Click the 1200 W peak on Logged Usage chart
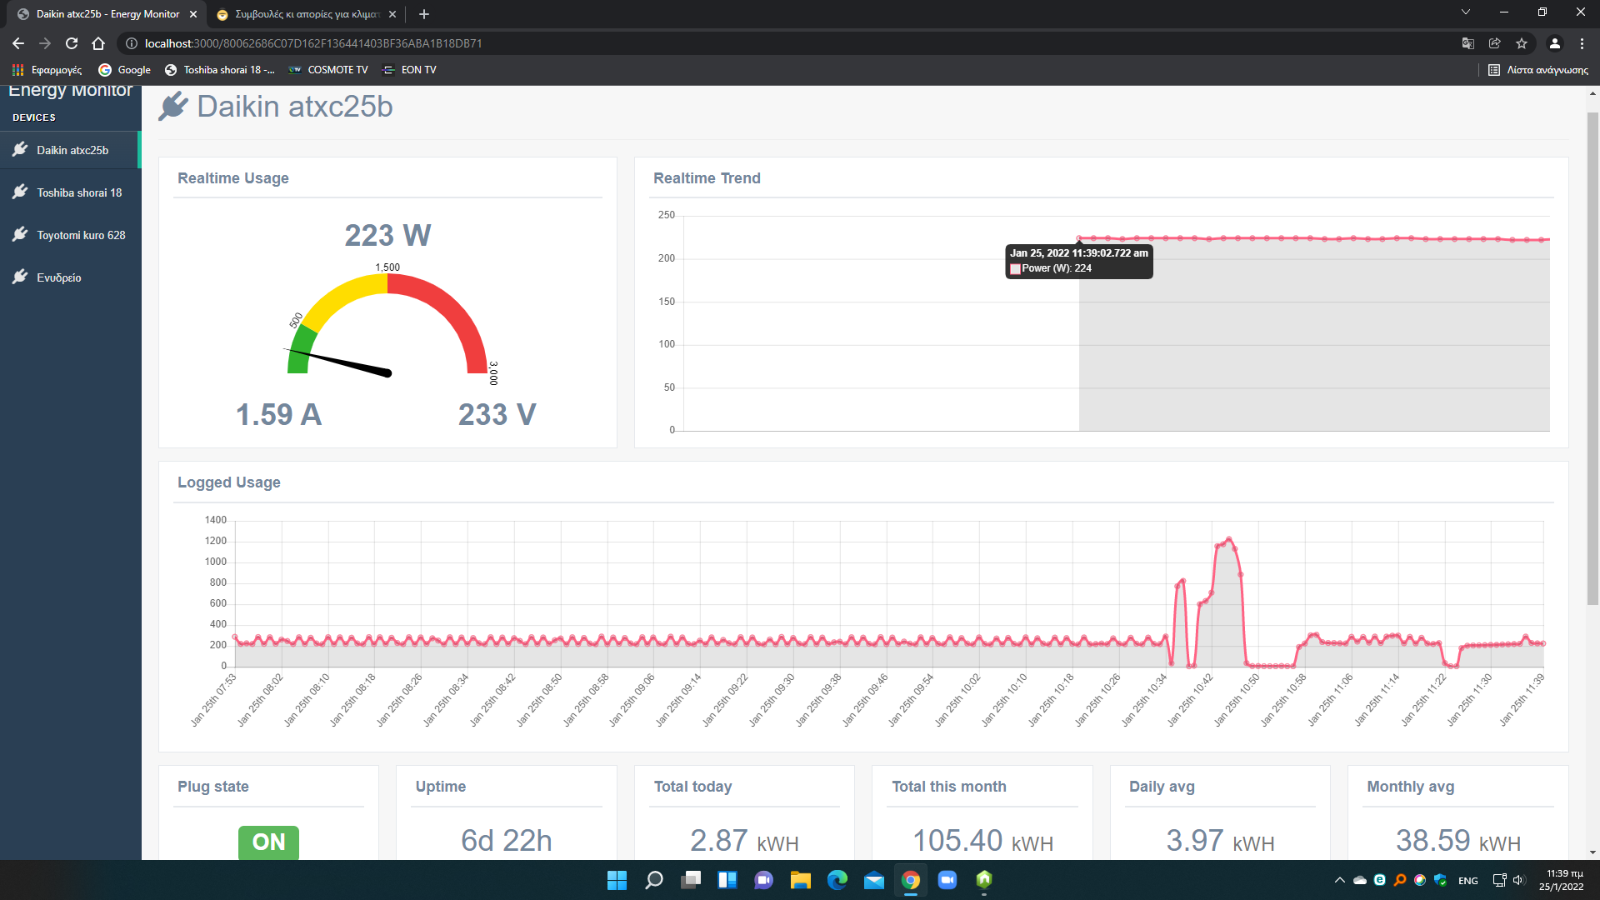 [1229, 540]
